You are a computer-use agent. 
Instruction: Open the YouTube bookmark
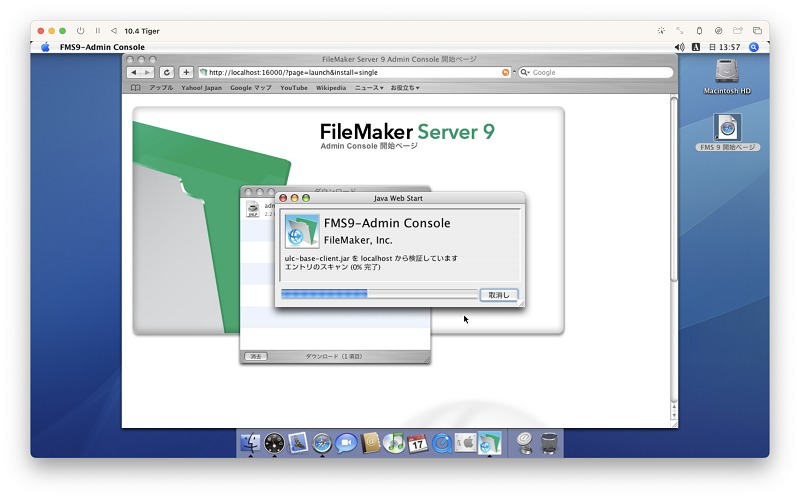tap(294, 88)
